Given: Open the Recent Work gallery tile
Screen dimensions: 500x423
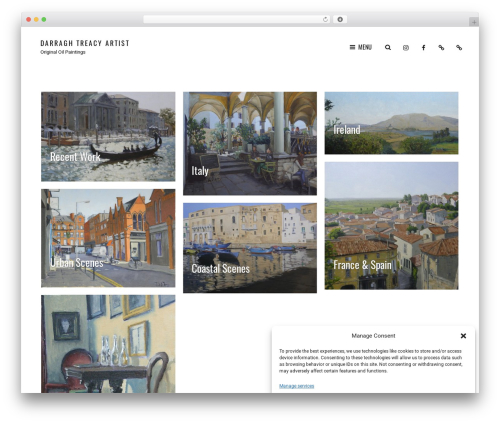Looking at the screenshot, I should pyautogui.click(x=108, y=137).
